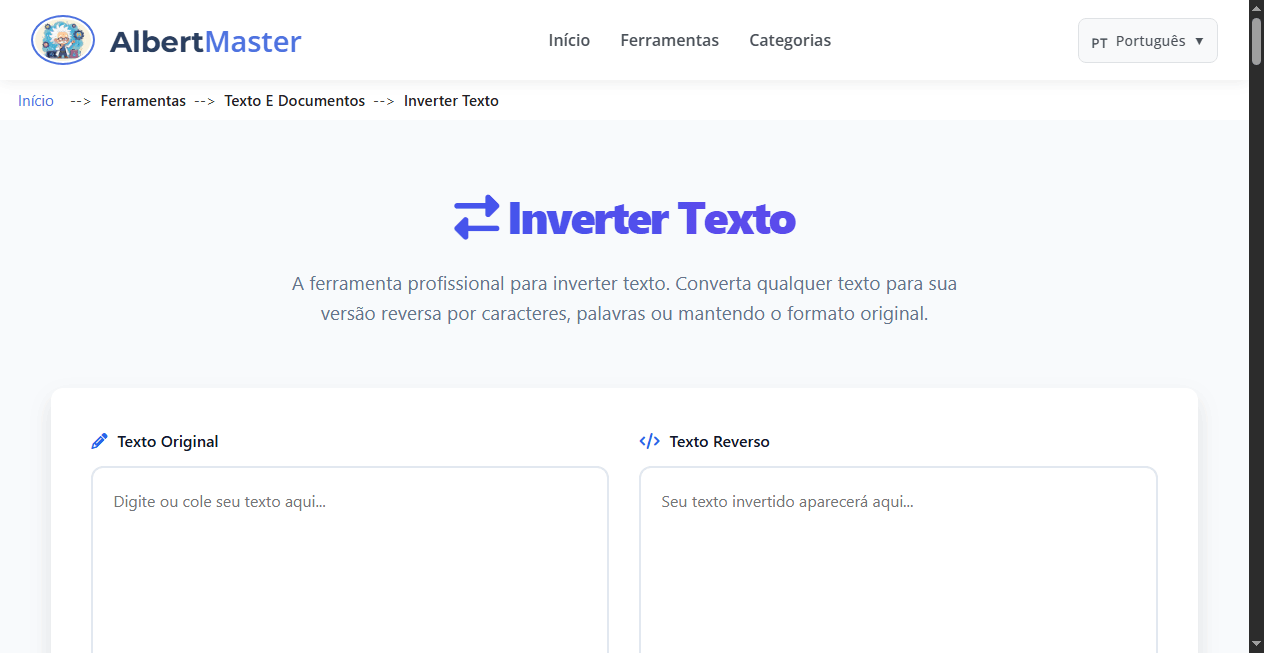
Task: Open the Português language dropdown
Action: 1147,41
